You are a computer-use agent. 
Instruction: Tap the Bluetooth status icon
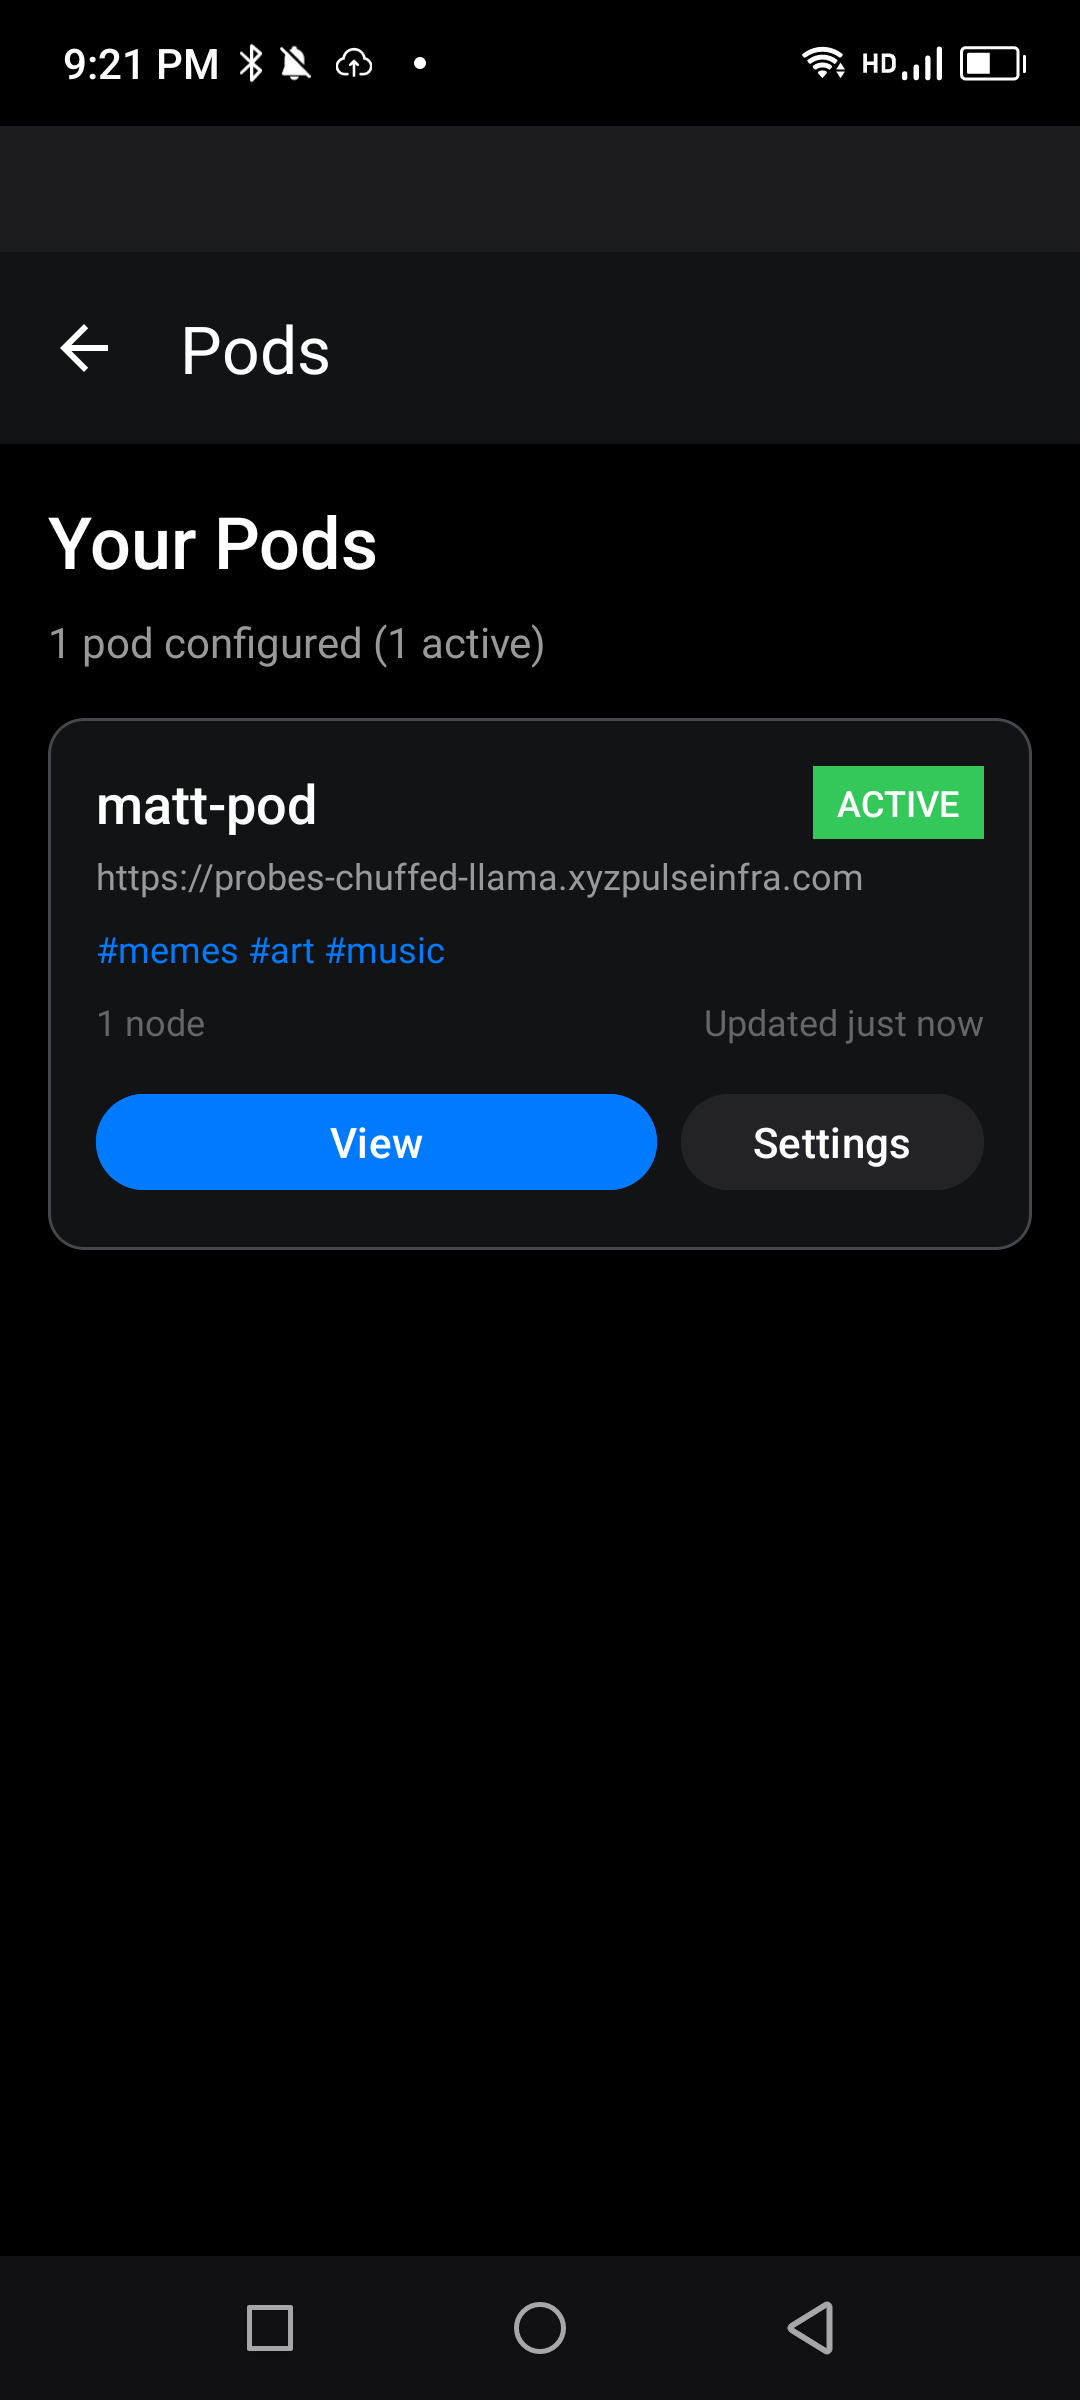tap(251, 63)
